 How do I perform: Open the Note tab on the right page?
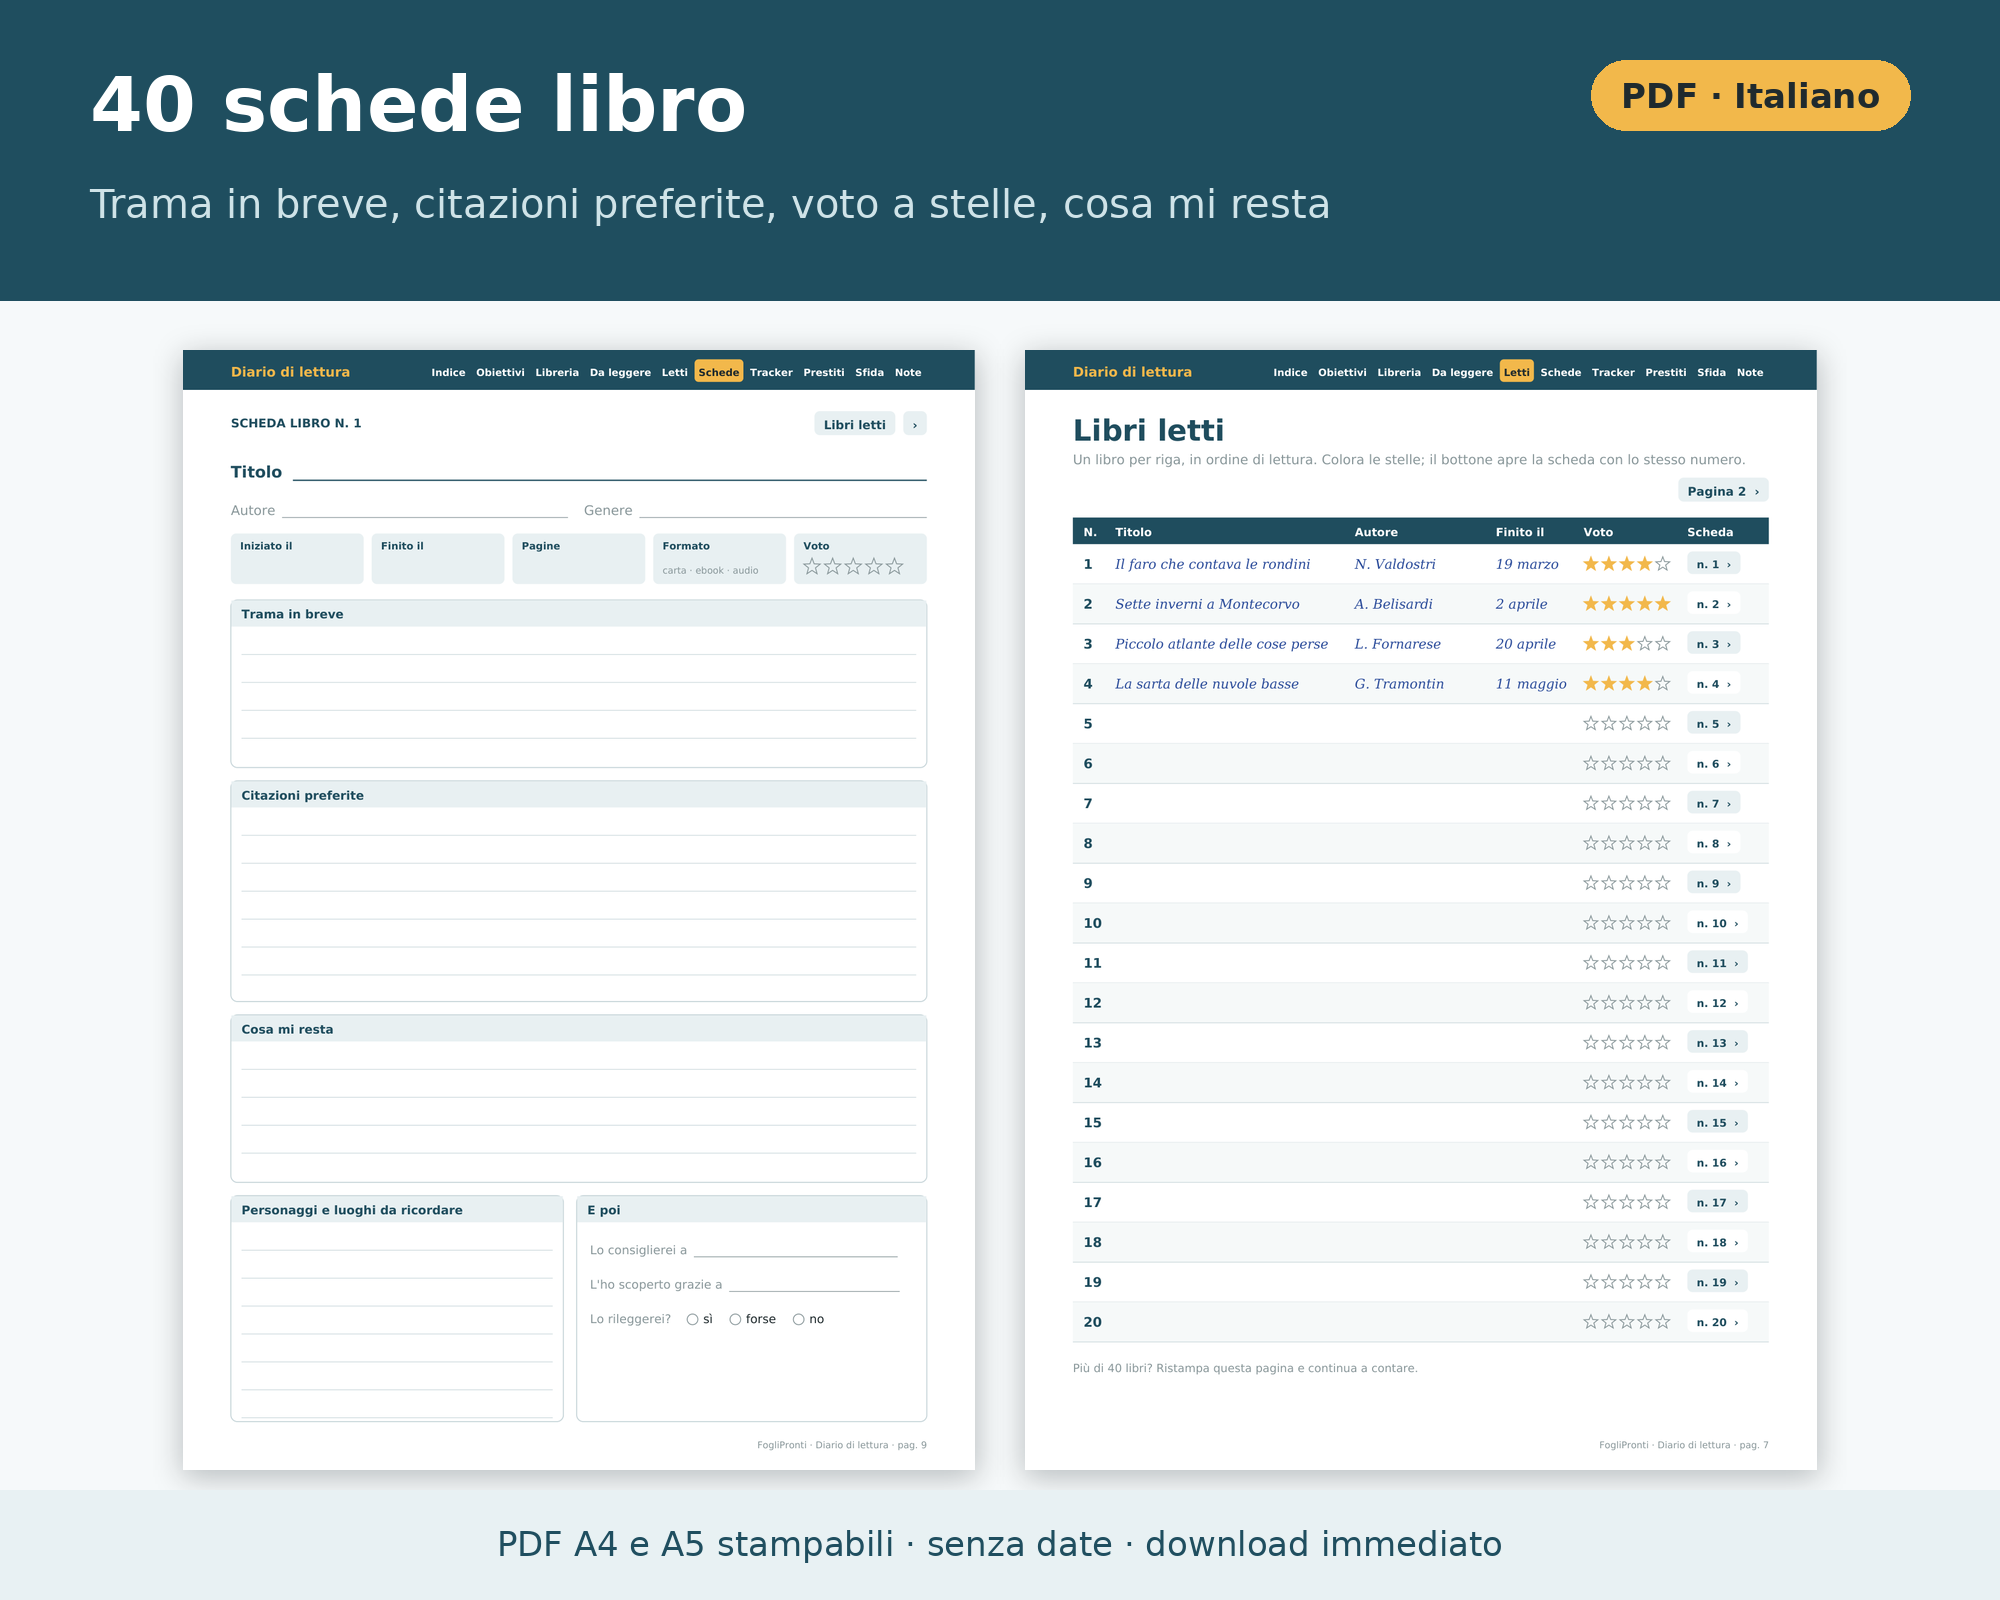click(x=1750, y=372)
